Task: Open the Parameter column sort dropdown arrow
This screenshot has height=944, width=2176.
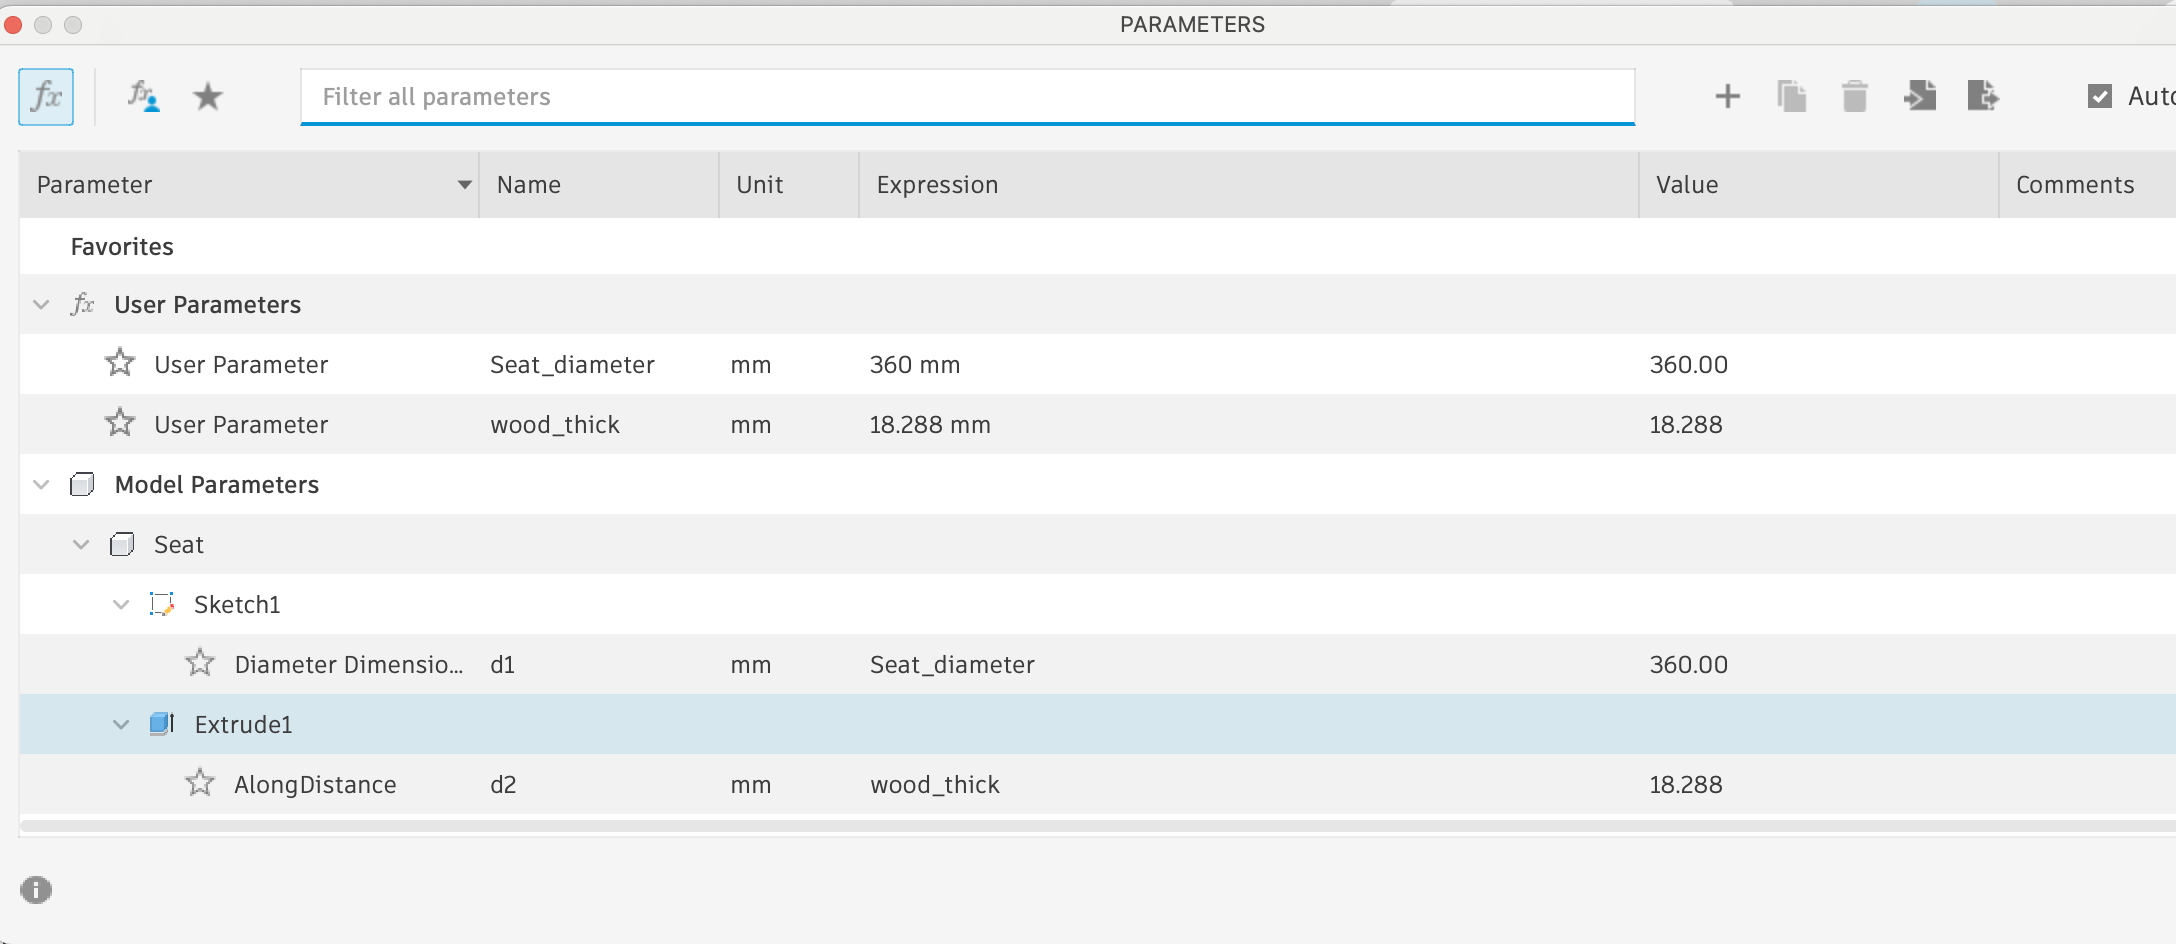Action: 464,185
